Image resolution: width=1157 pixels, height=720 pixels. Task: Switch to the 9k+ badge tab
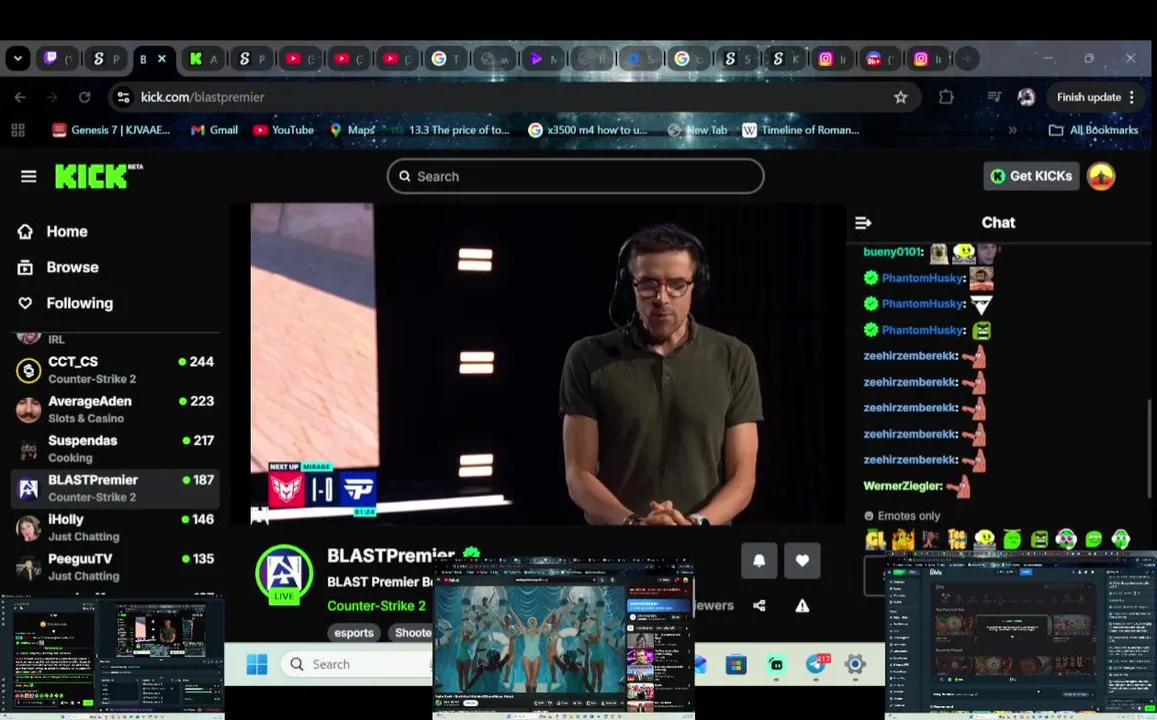(x=882, y=59)
